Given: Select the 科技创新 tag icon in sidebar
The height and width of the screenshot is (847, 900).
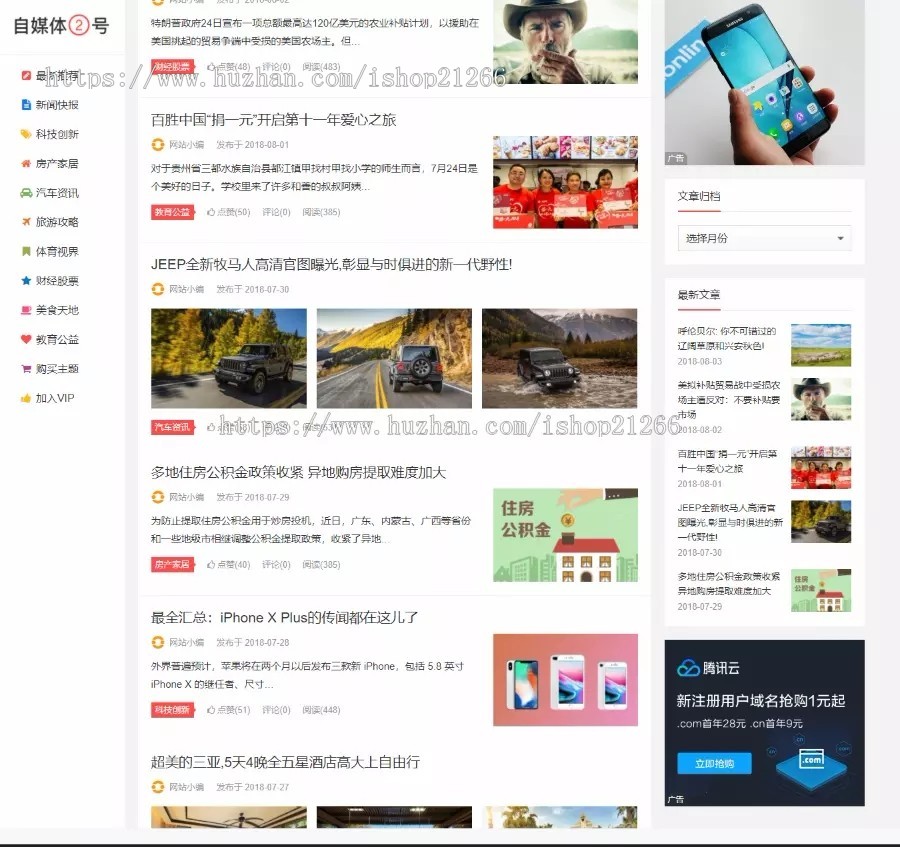Looking at the screenshot, I should tap(28, 134).
